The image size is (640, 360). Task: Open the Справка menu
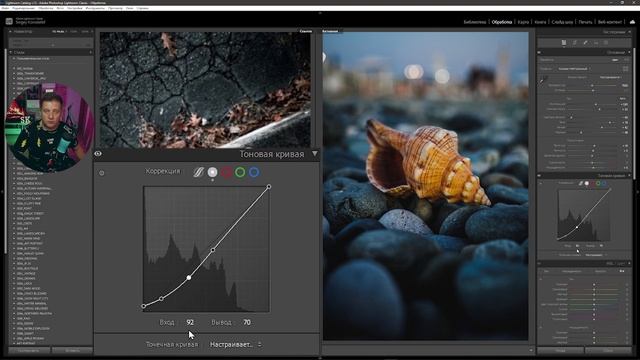[142, 8]
